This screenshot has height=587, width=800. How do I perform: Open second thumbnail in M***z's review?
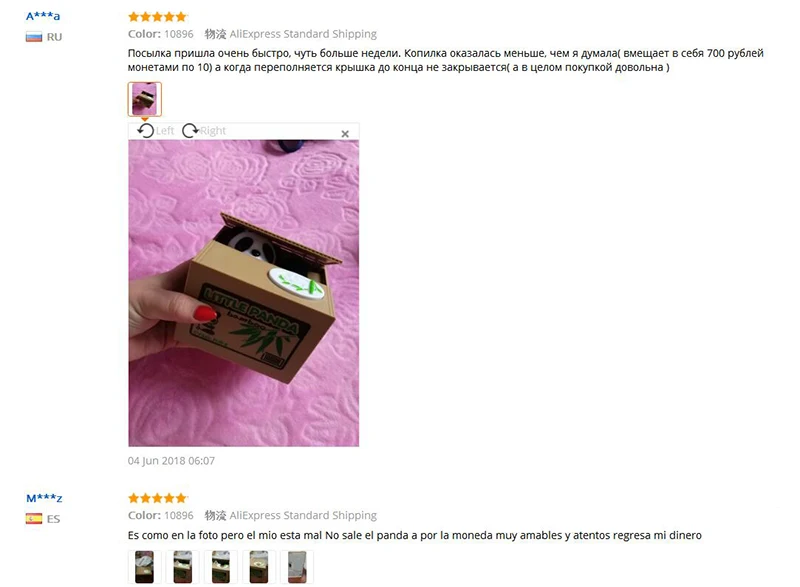tap(183, 567)
